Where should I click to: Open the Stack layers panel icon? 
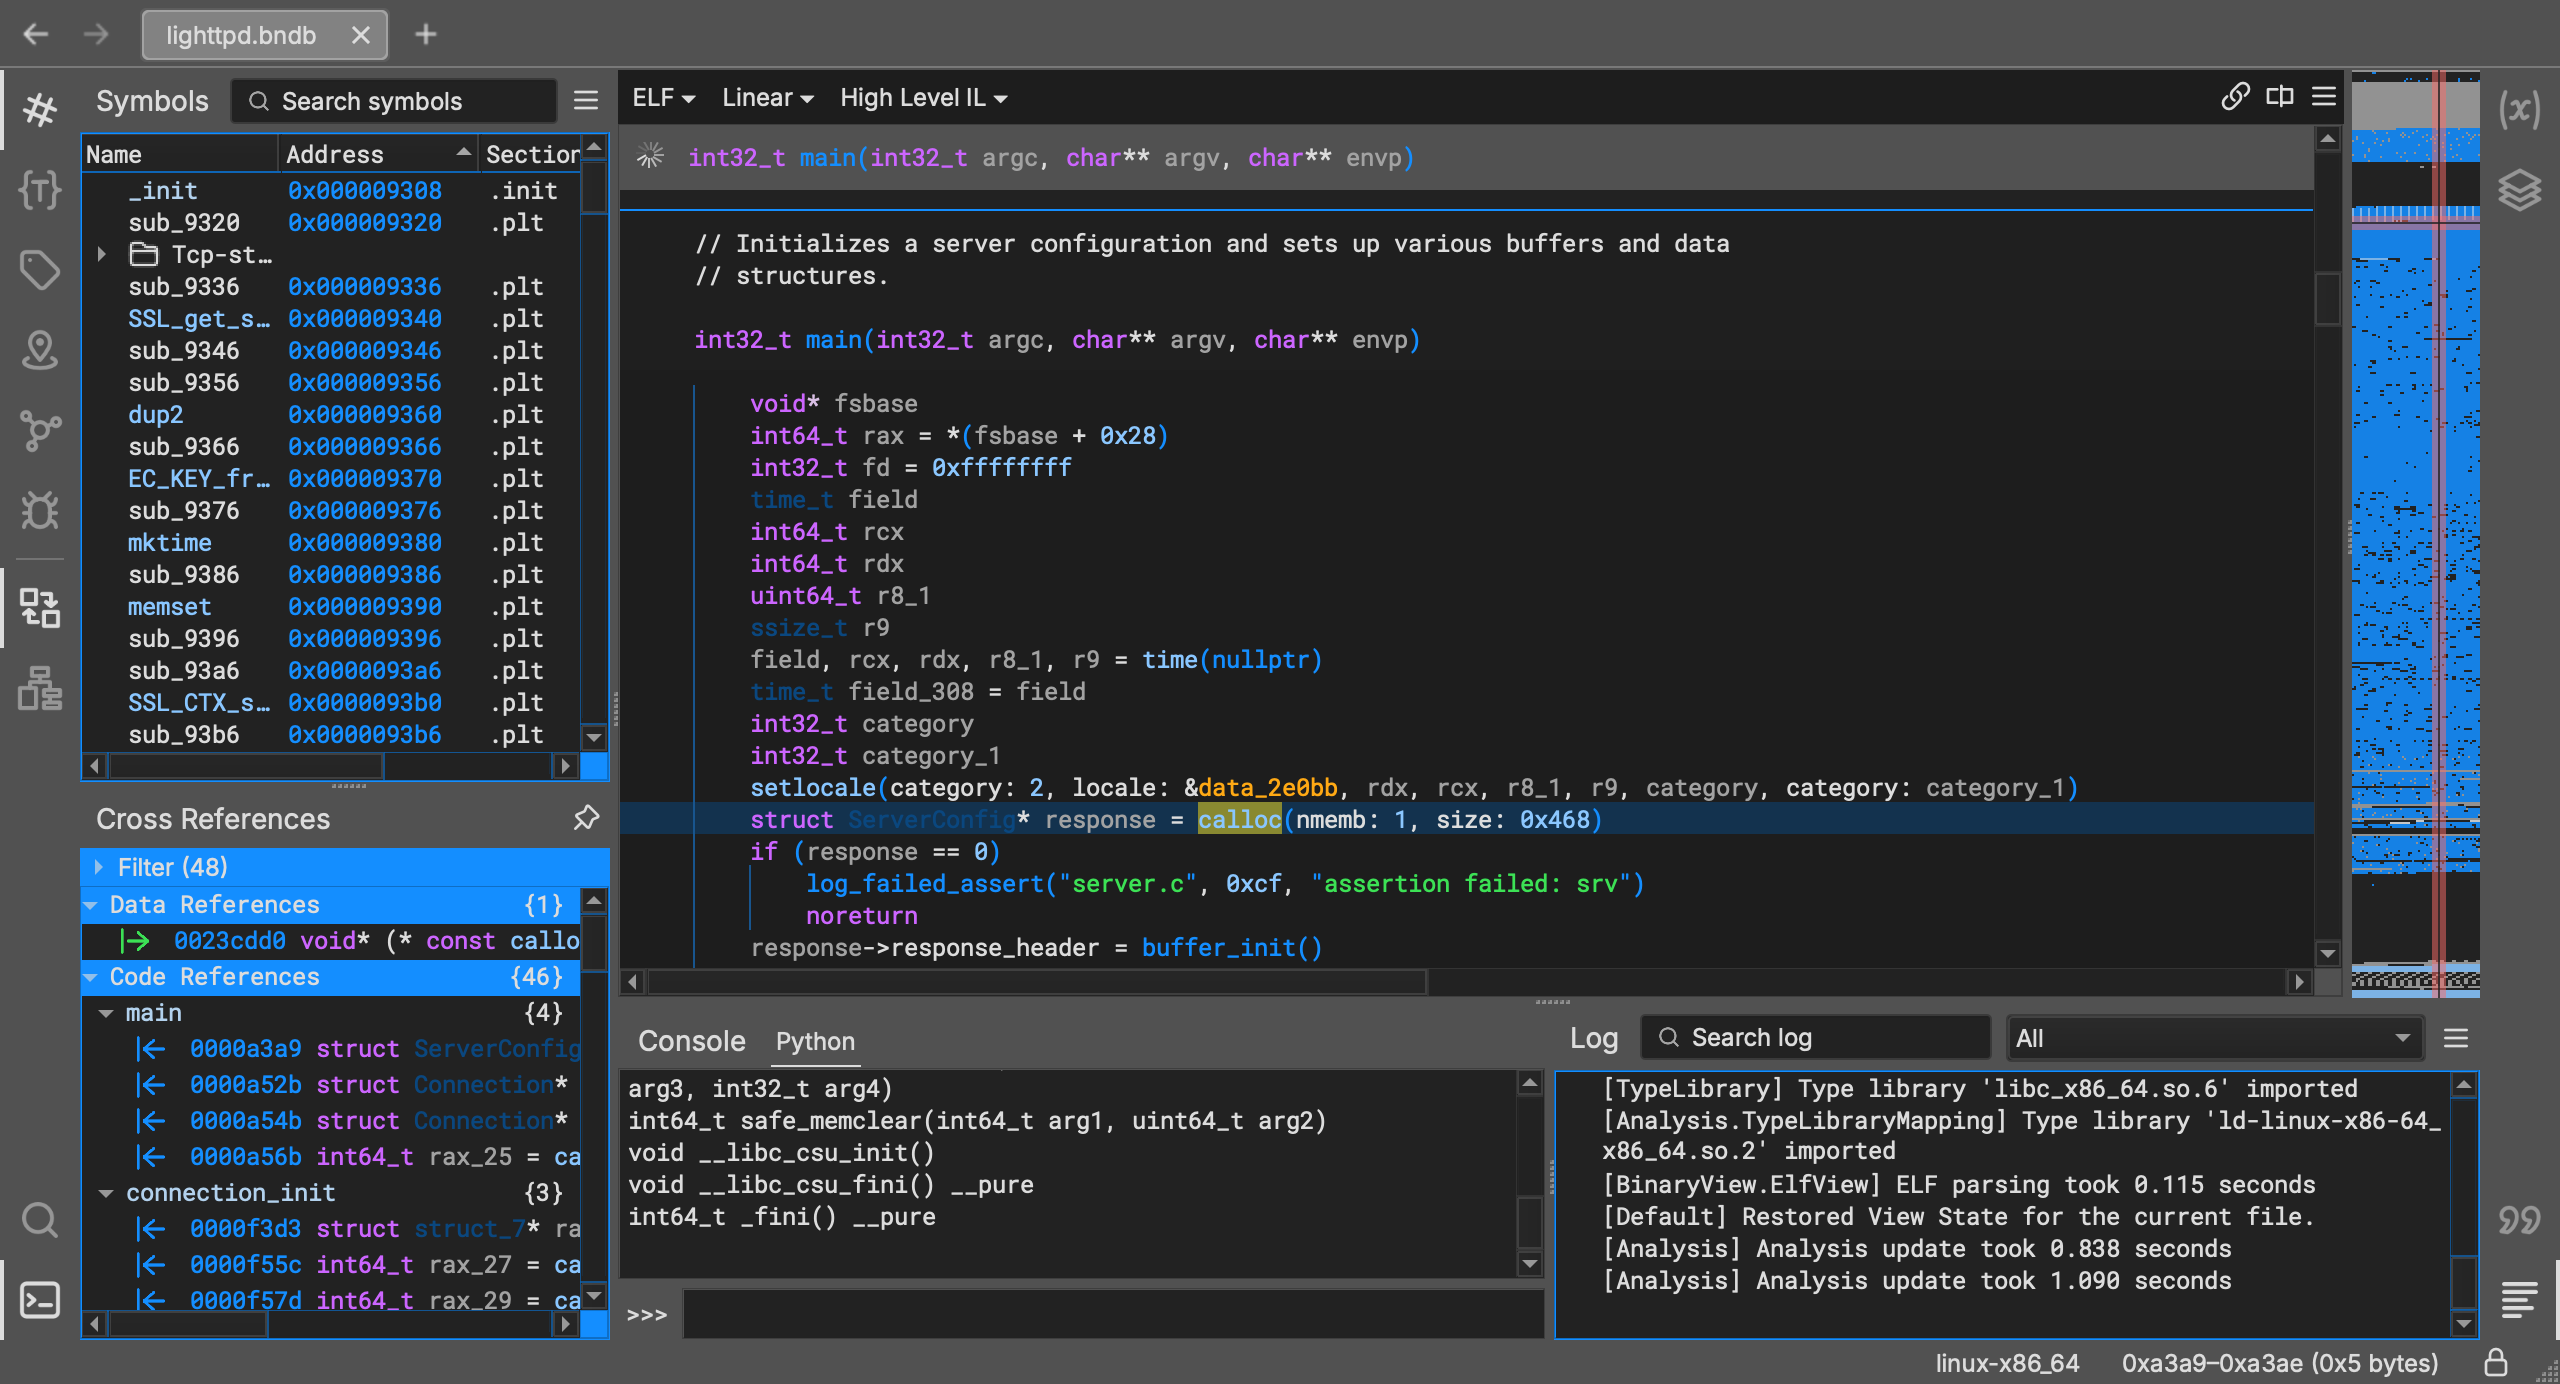click(2519, 190)
